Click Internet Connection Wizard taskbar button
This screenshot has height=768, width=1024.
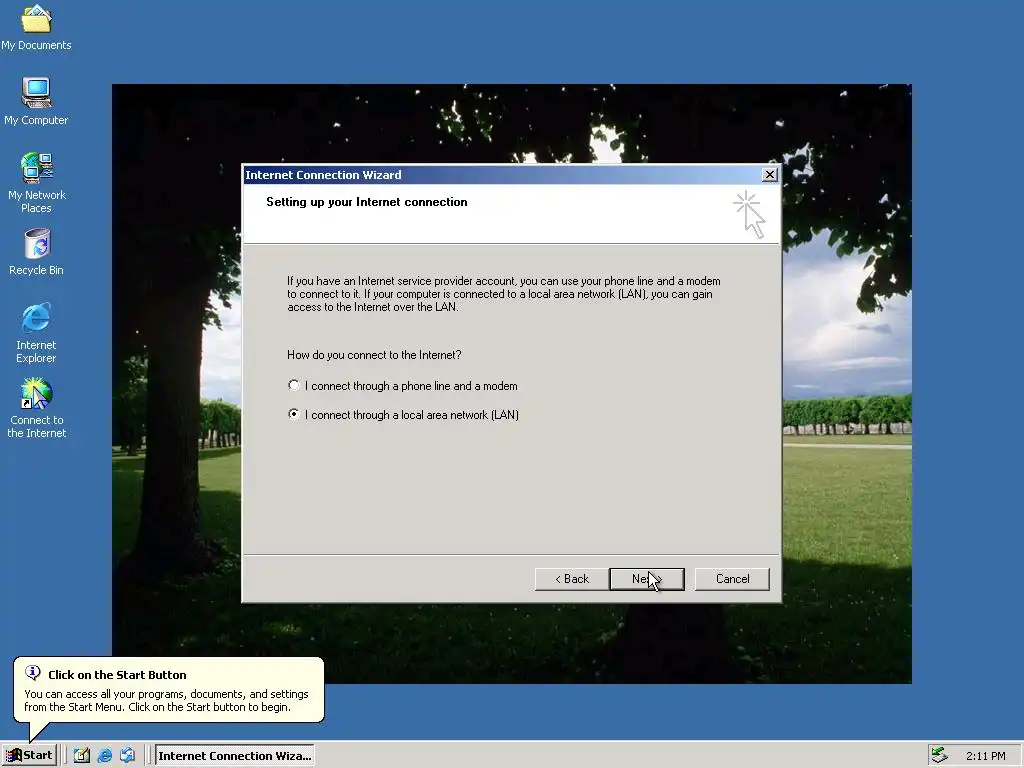pos(234,756)
